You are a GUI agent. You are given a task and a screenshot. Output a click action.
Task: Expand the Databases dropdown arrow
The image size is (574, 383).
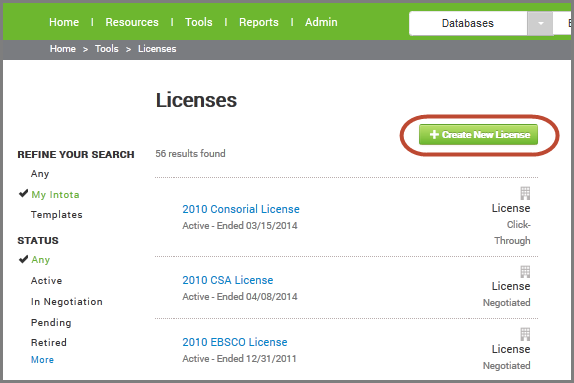coord(540,23)
